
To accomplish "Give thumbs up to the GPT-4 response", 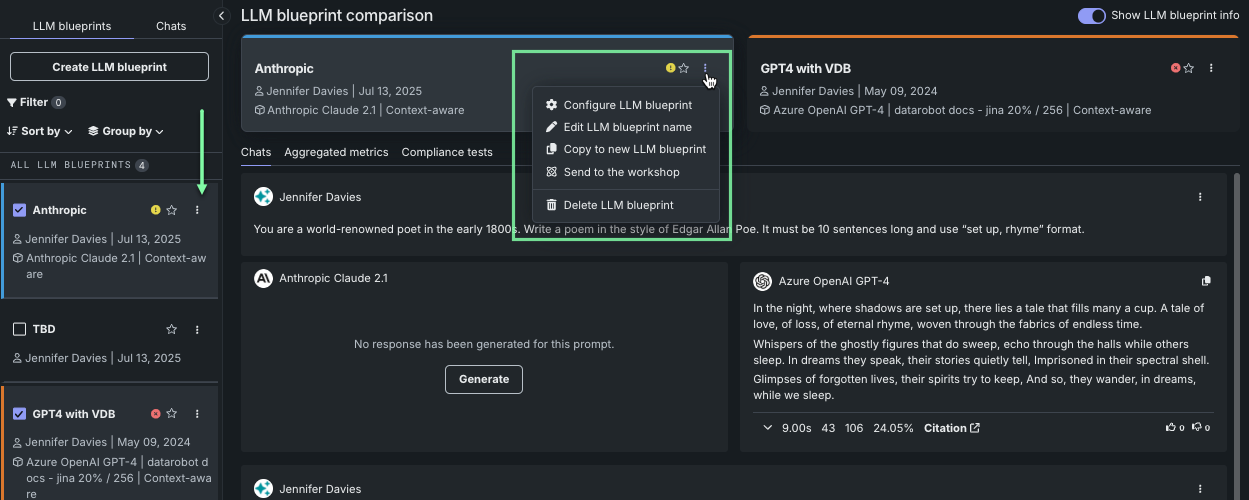I will (x=1171, y=428).
